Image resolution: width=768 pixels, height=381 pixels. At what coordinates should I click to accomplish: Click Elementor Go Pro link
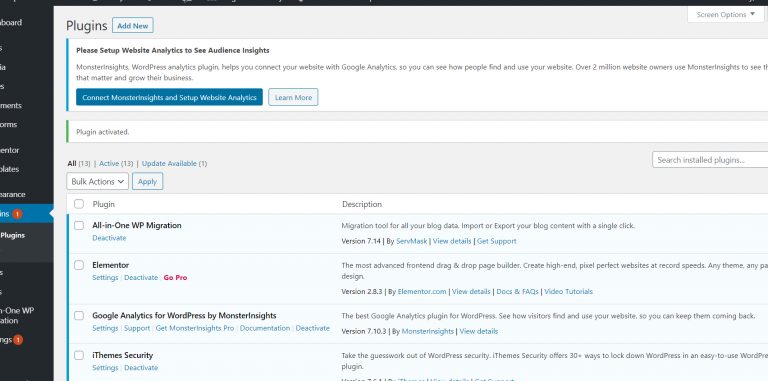(175, 278)
